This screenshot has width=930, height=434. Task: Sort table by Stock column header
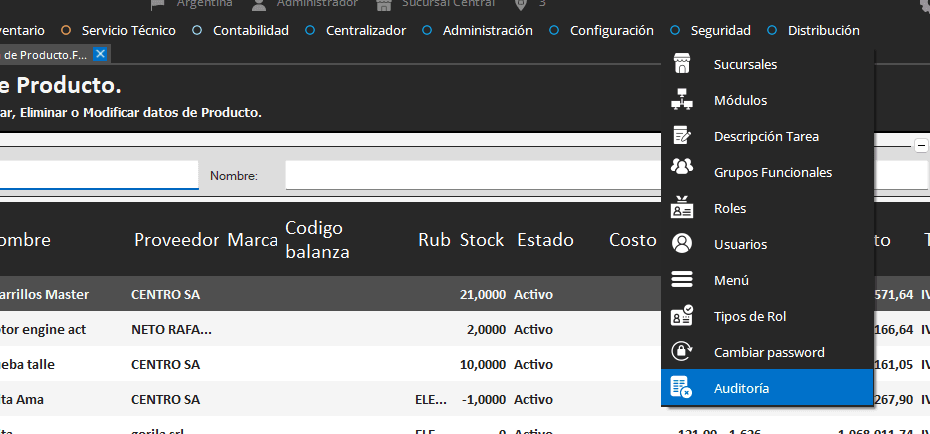pos(482,240)
